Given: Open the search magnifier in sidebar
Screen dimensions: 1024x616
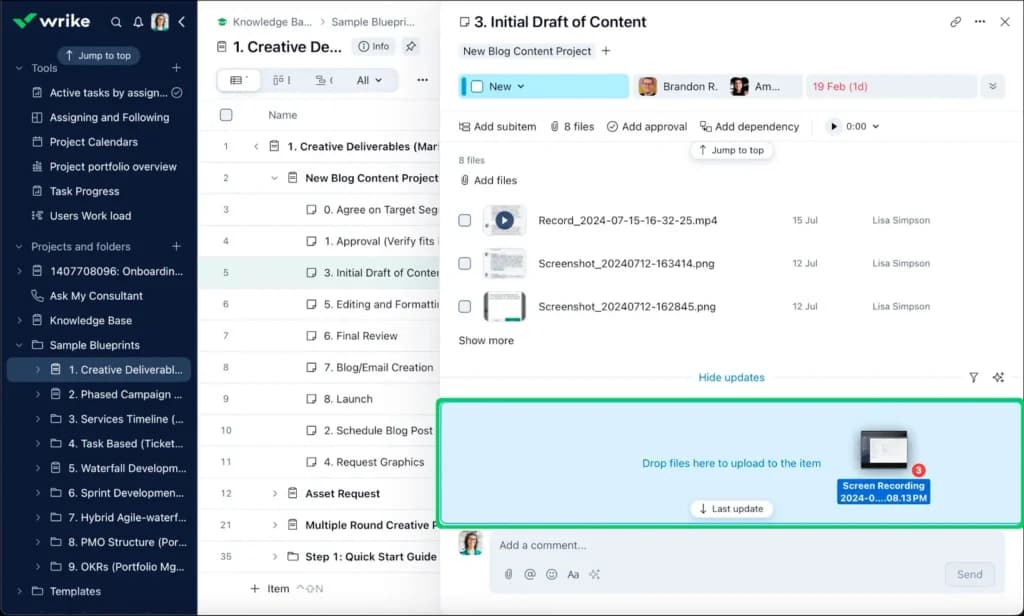Looking at the screenshot, I should click(116, 22).
